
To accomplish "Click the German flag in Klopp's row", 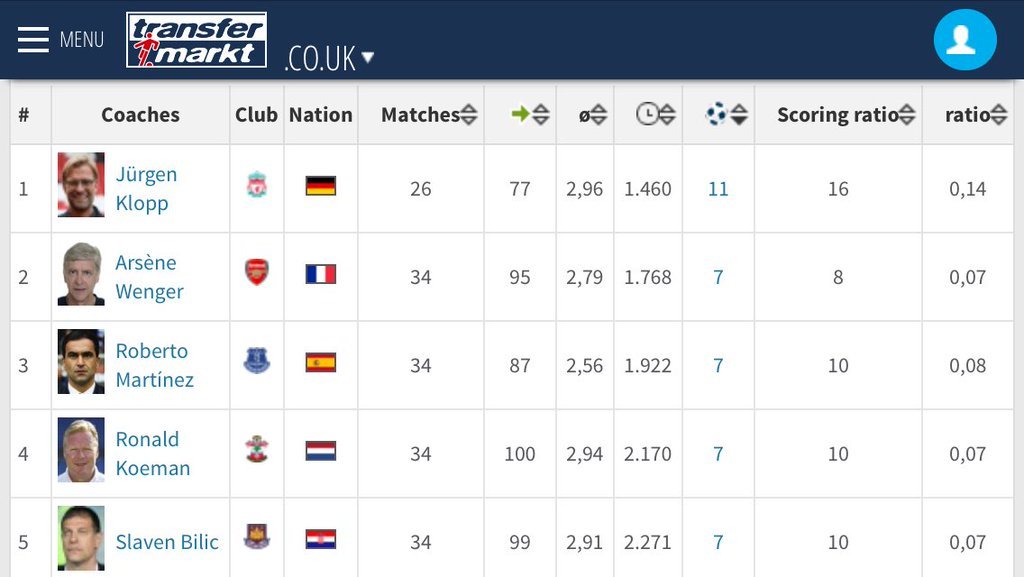I will 321,186.
